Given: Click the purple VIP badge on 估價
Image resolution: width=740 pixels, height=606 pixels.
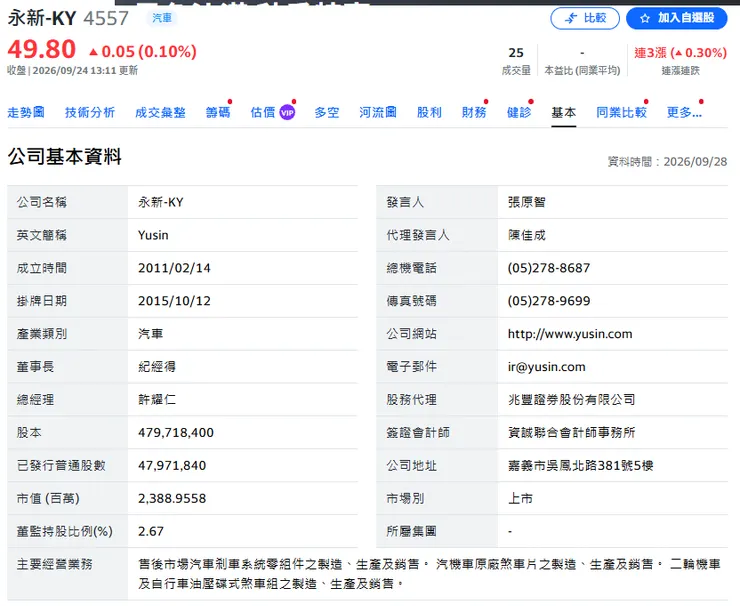Looking at the screenshot, I should tap(287, 112).
